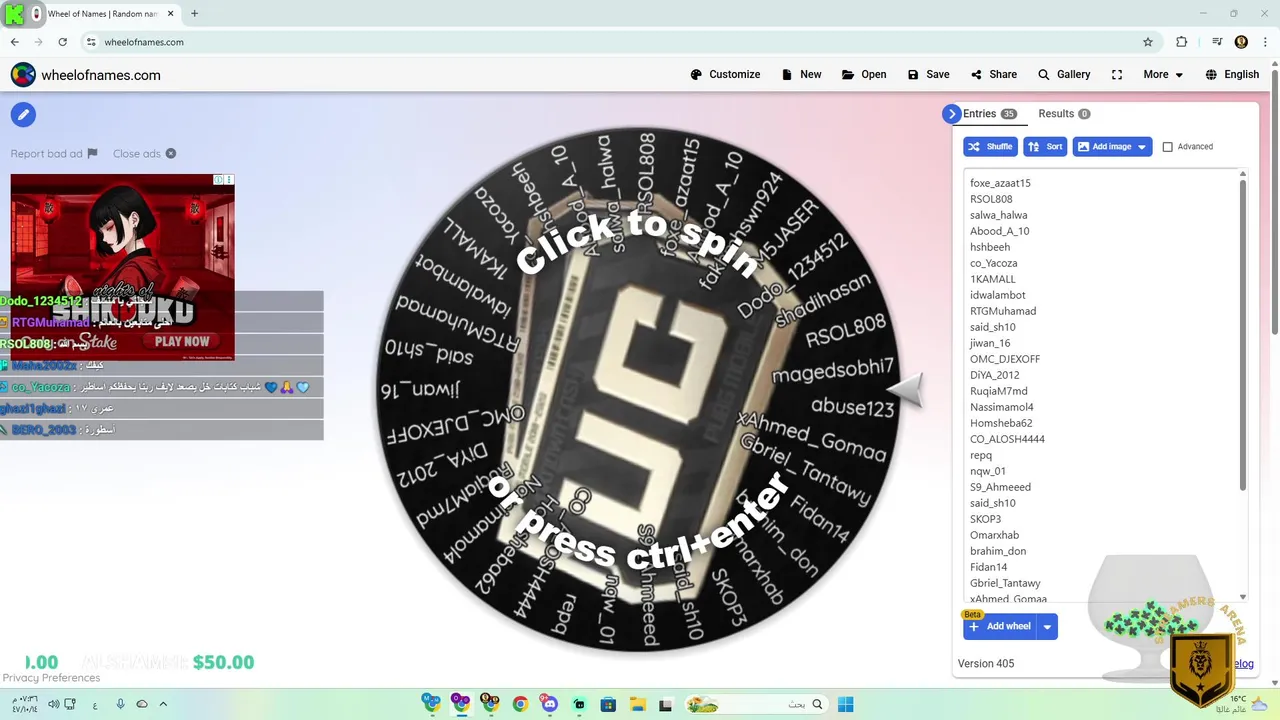Bookmark this page with star icon

(x=1148, y=42)
